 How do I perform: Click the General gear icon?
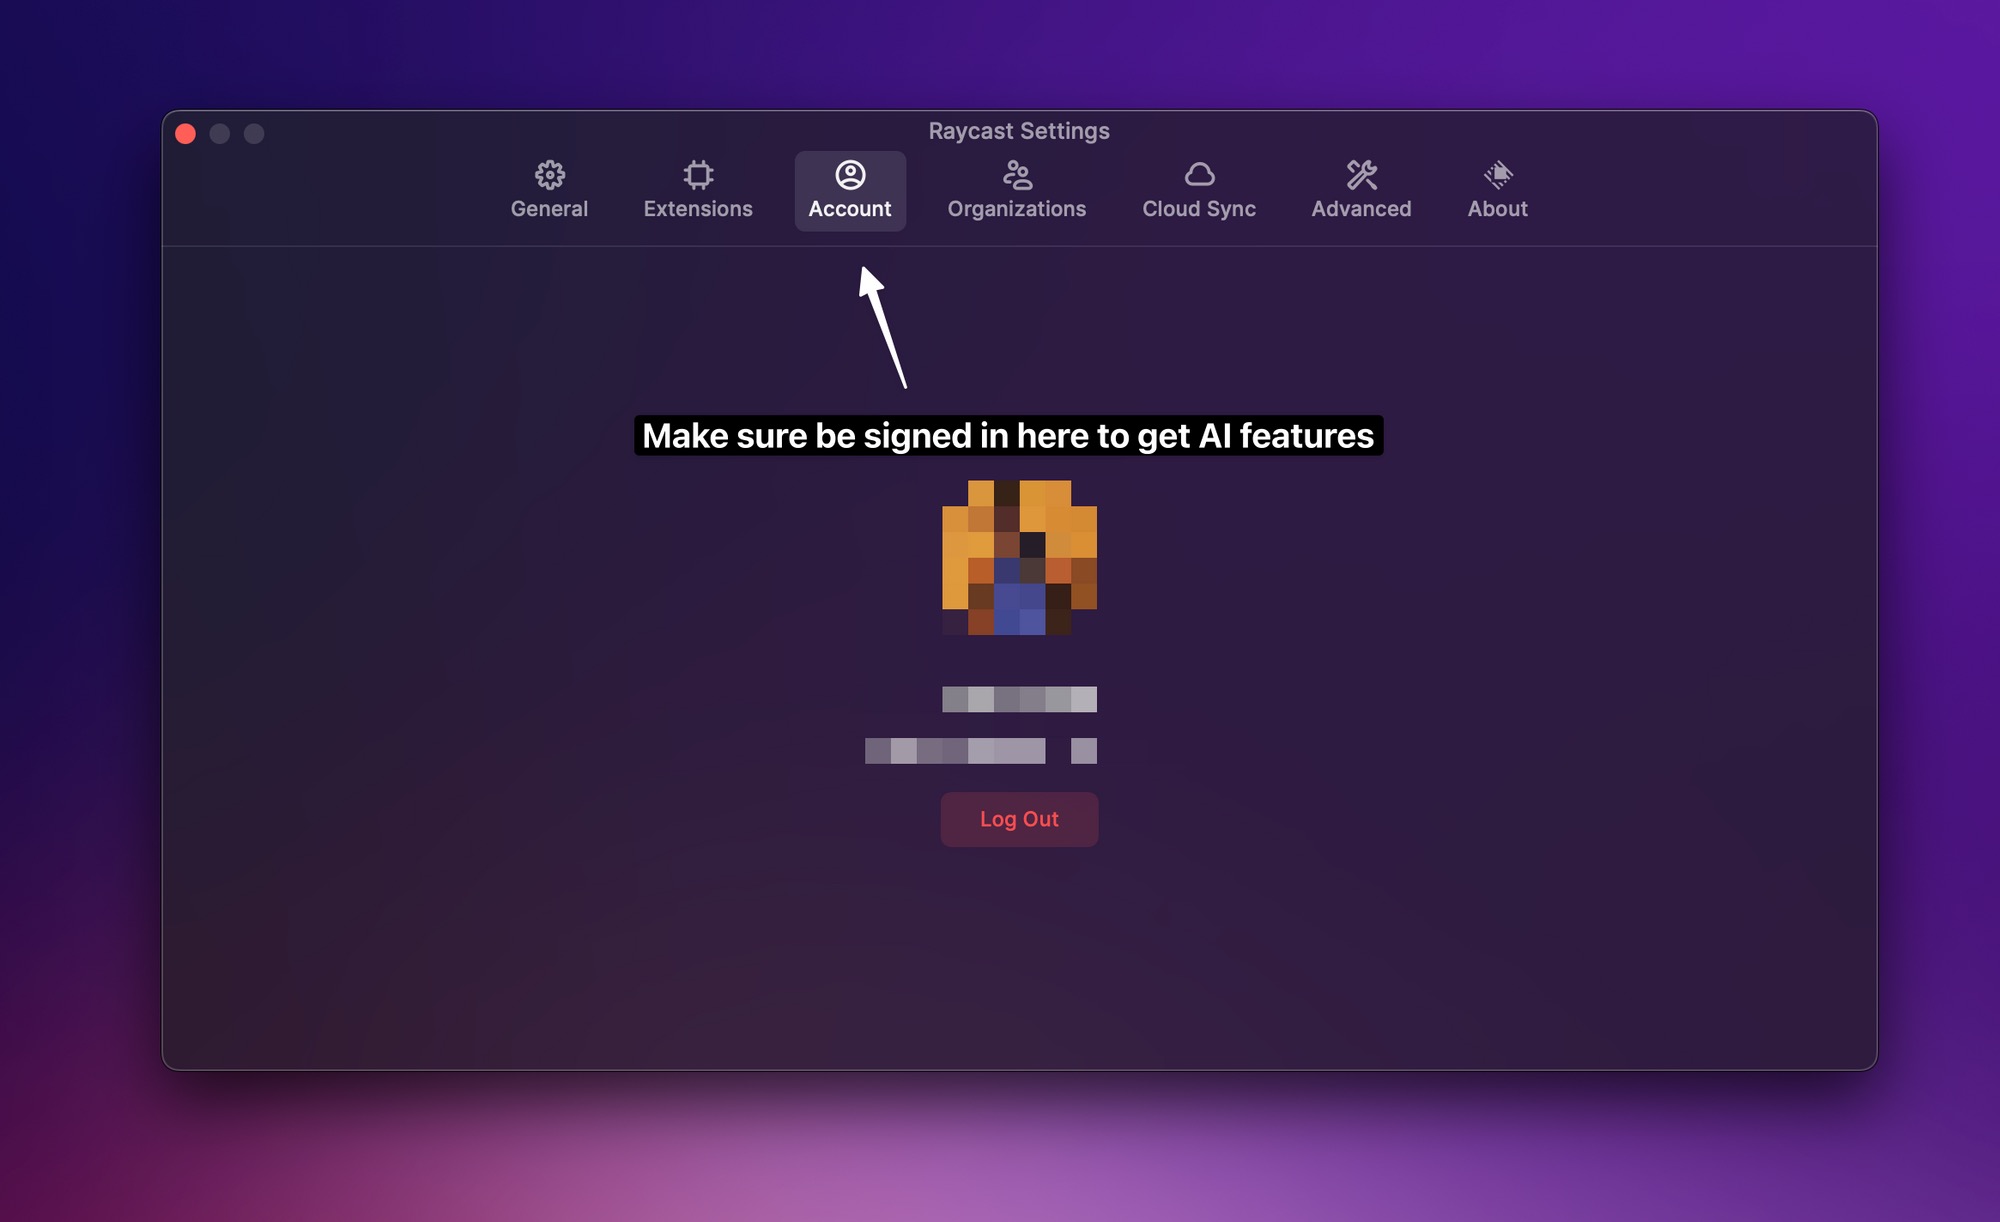click(549, 175)
